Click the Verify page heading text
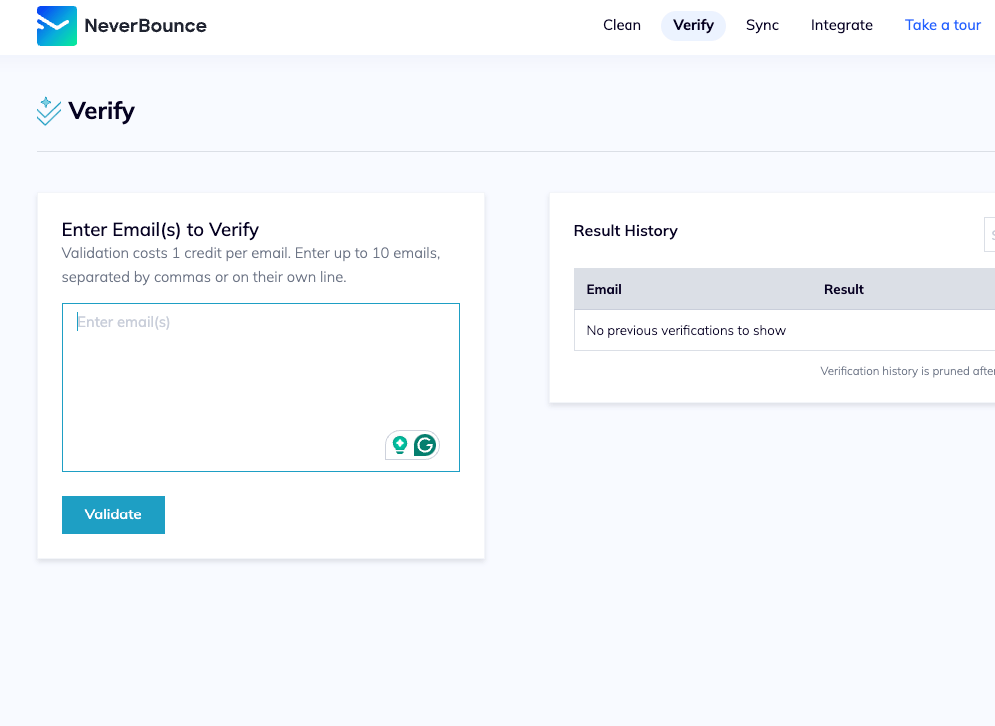Screen dimensions: 995x726 (101, 111)
